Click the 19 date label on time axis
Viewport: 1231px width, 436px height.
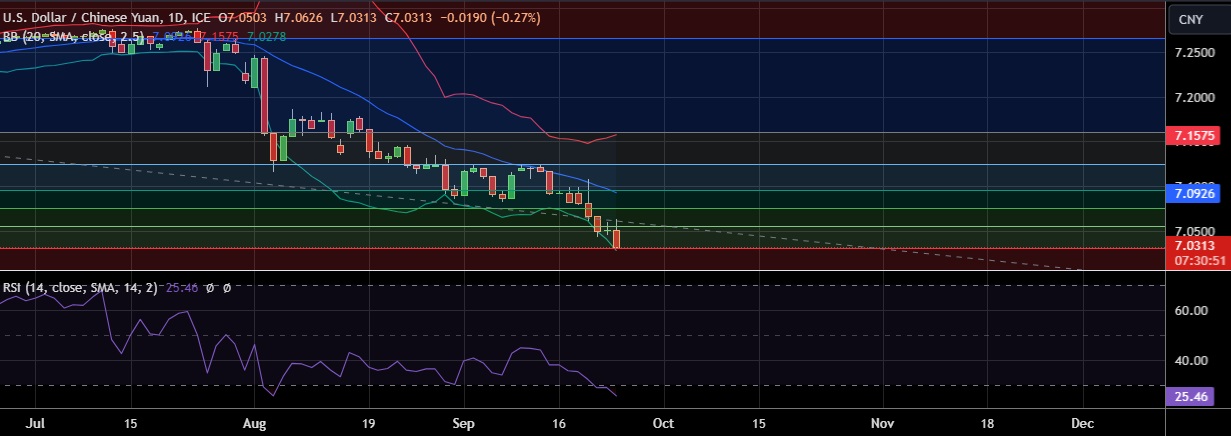[368, 423]
